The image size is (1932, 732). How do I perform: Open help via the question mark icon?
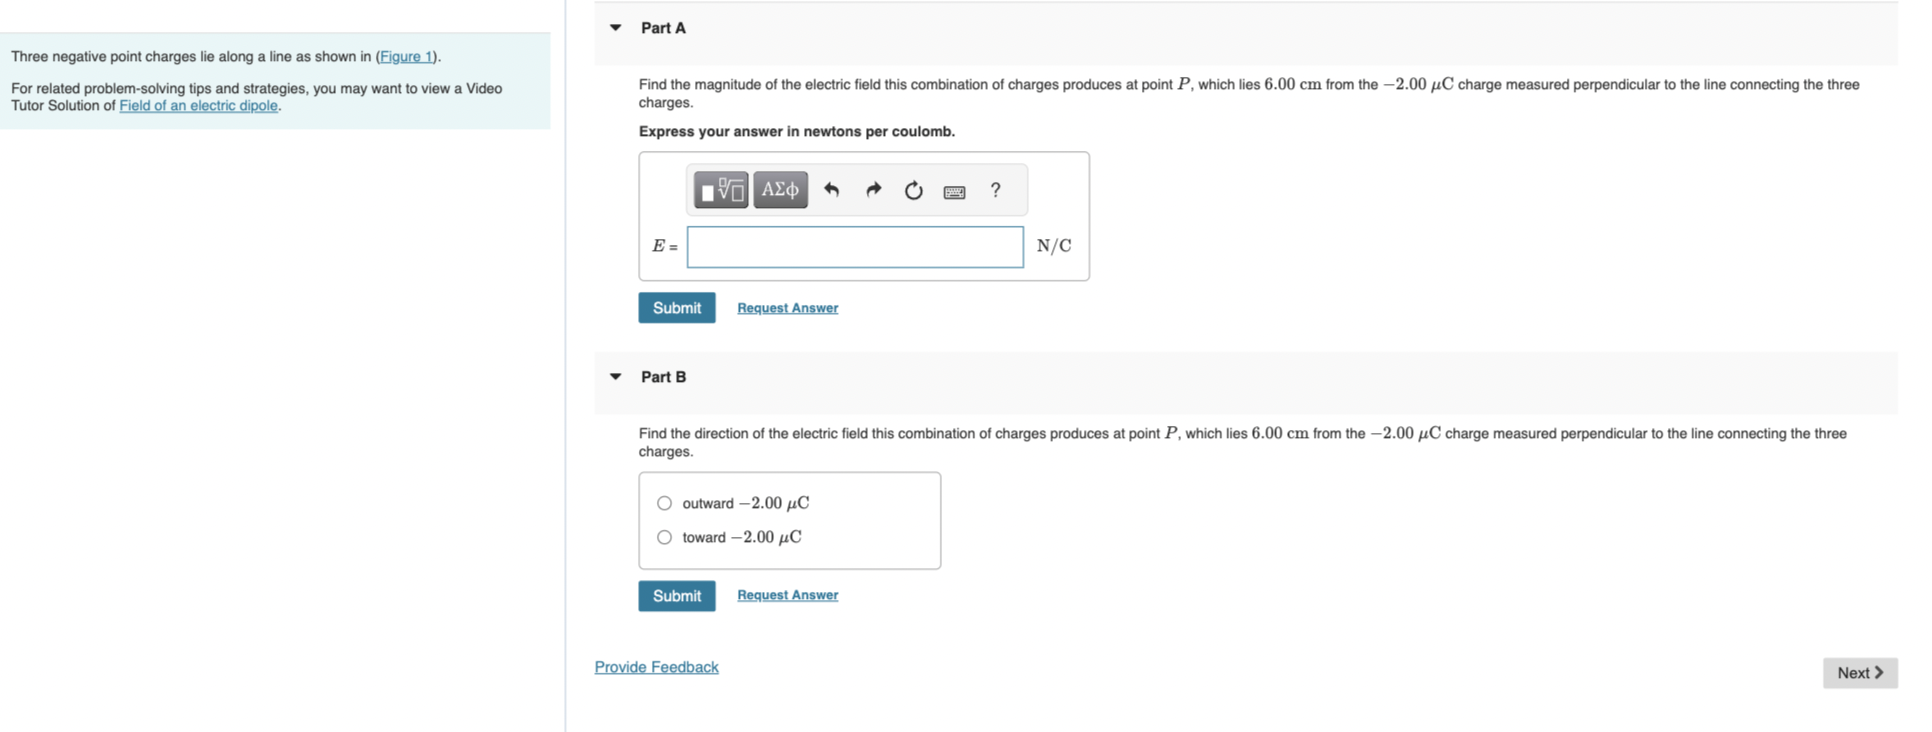tap(994, 190)
